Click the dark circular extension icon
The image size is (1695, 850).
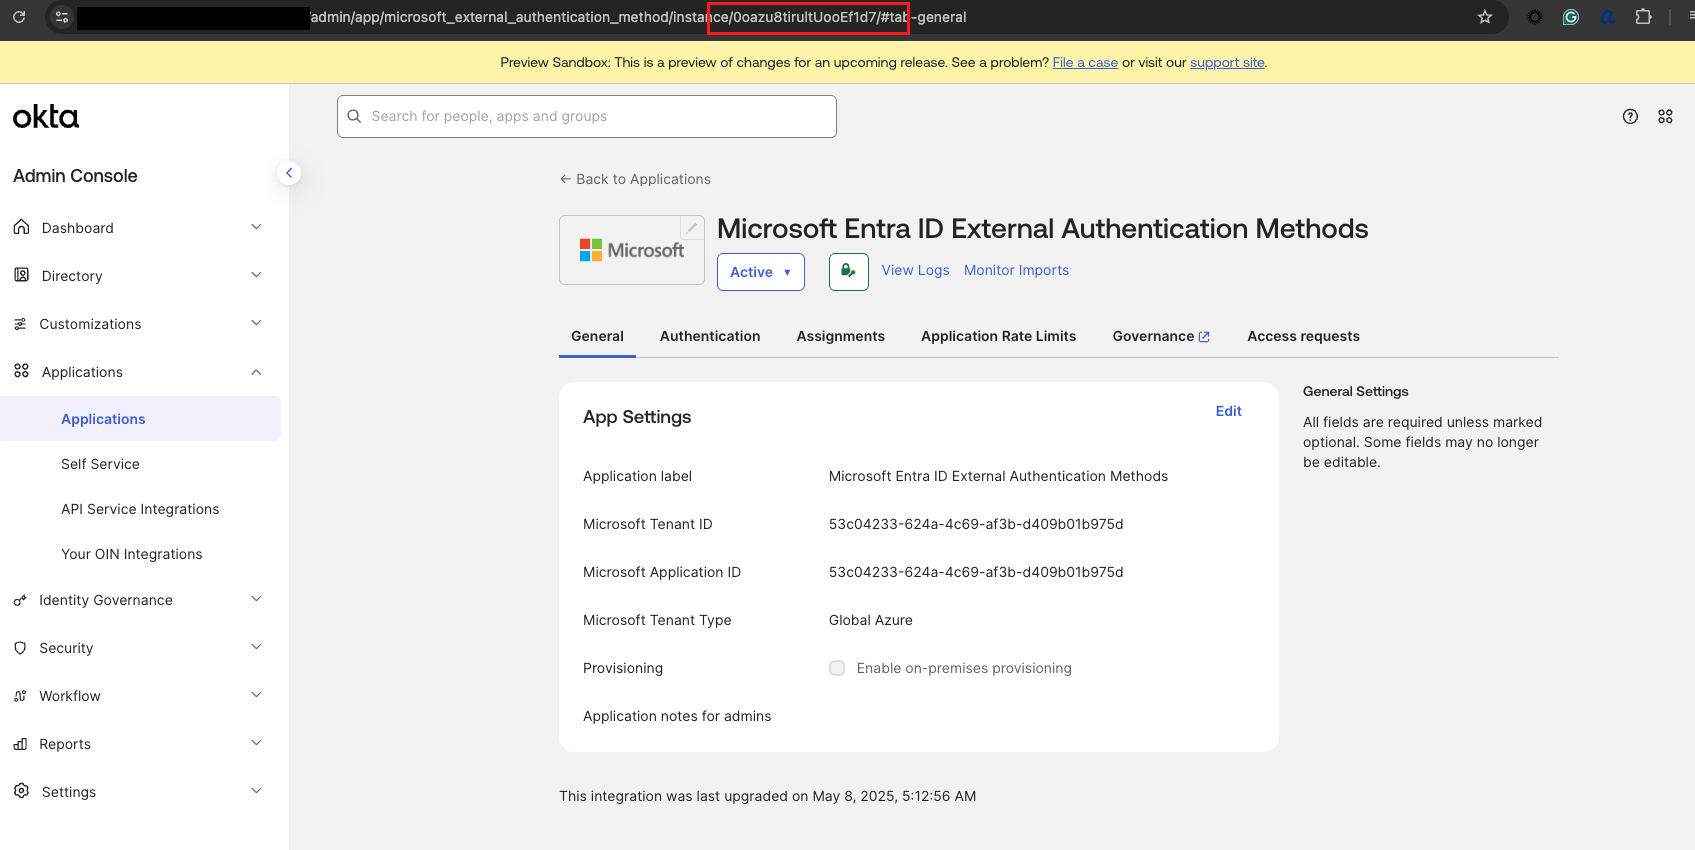pos(1535,17)
